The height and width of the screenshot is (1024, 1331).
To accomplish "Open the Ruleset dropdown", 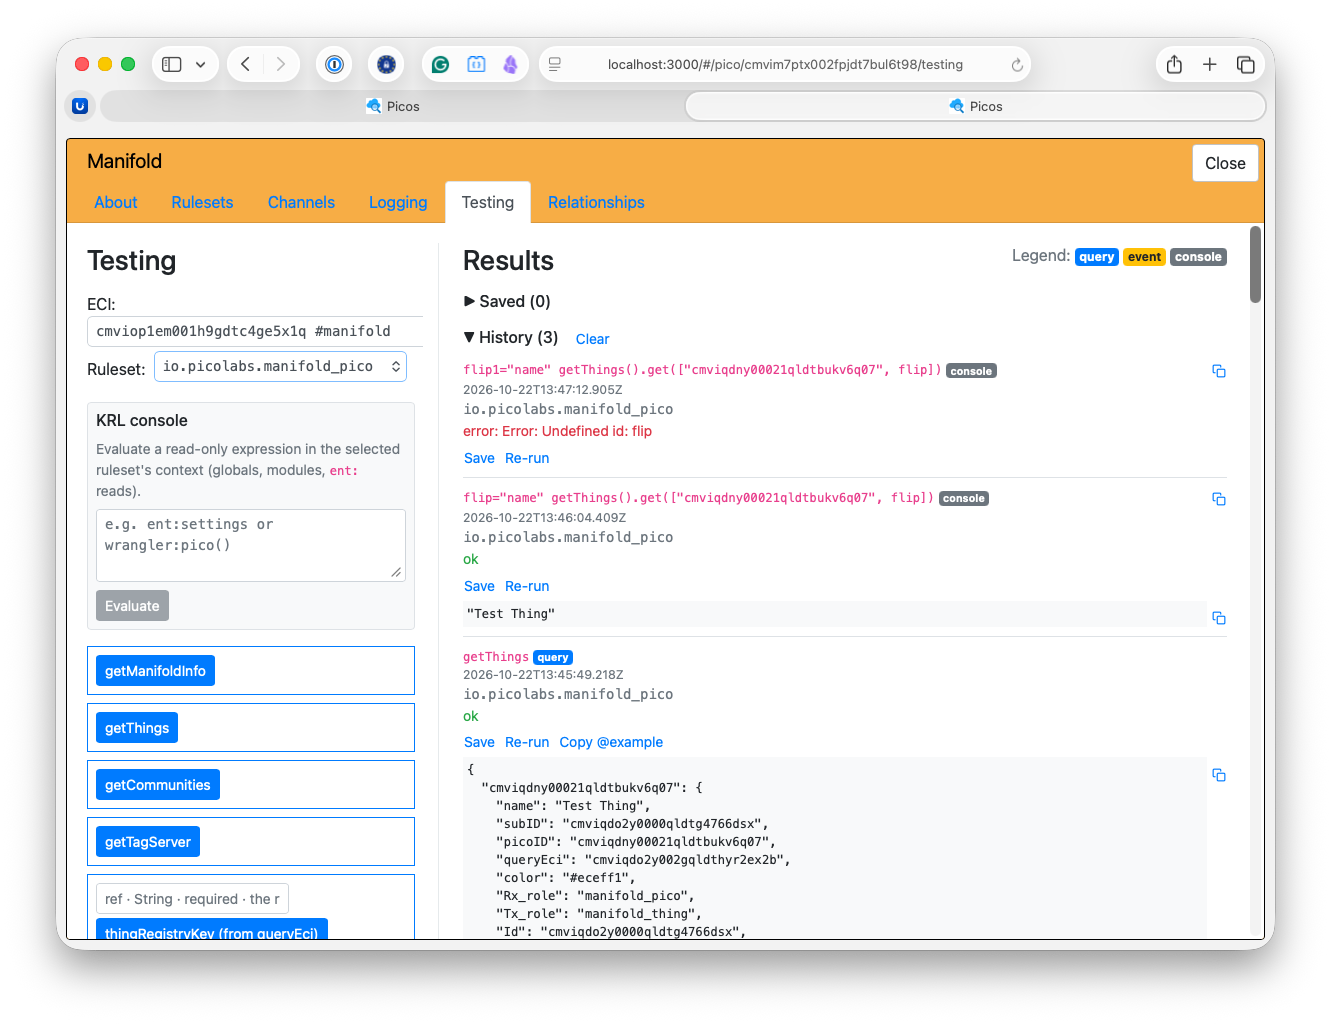I will pos(281,367).
